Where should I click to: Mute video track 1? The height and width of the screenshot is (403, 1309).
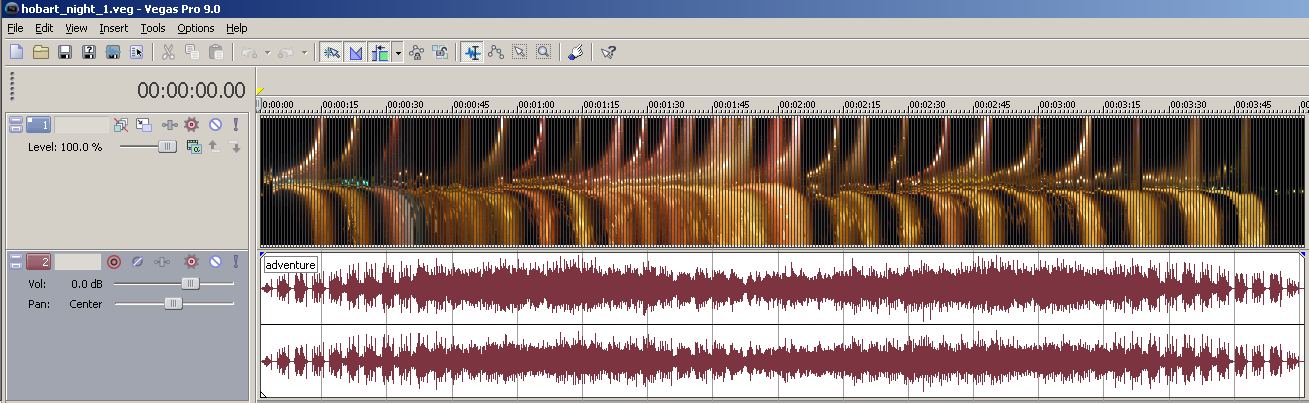click(x=215, y=125)
